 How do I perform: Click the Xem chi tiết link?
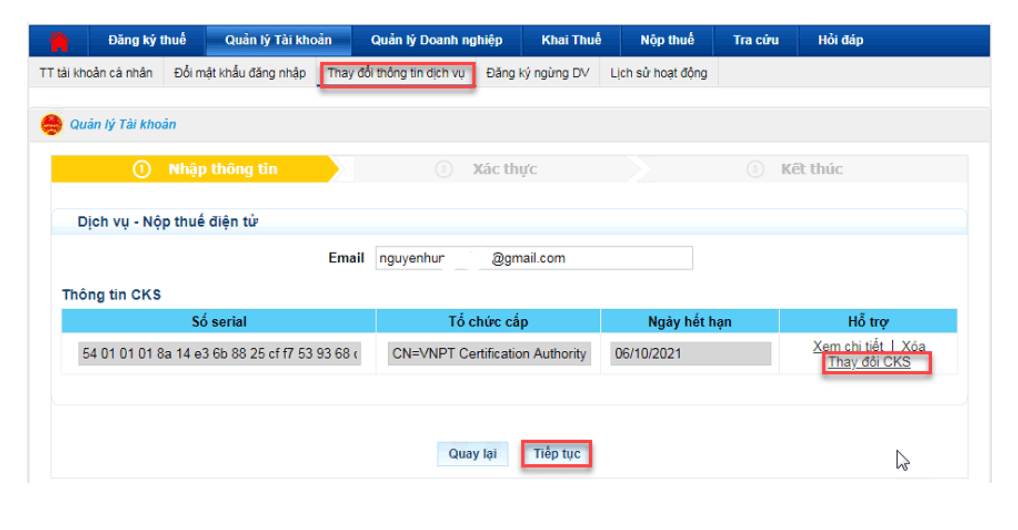(x=847, y=346)
